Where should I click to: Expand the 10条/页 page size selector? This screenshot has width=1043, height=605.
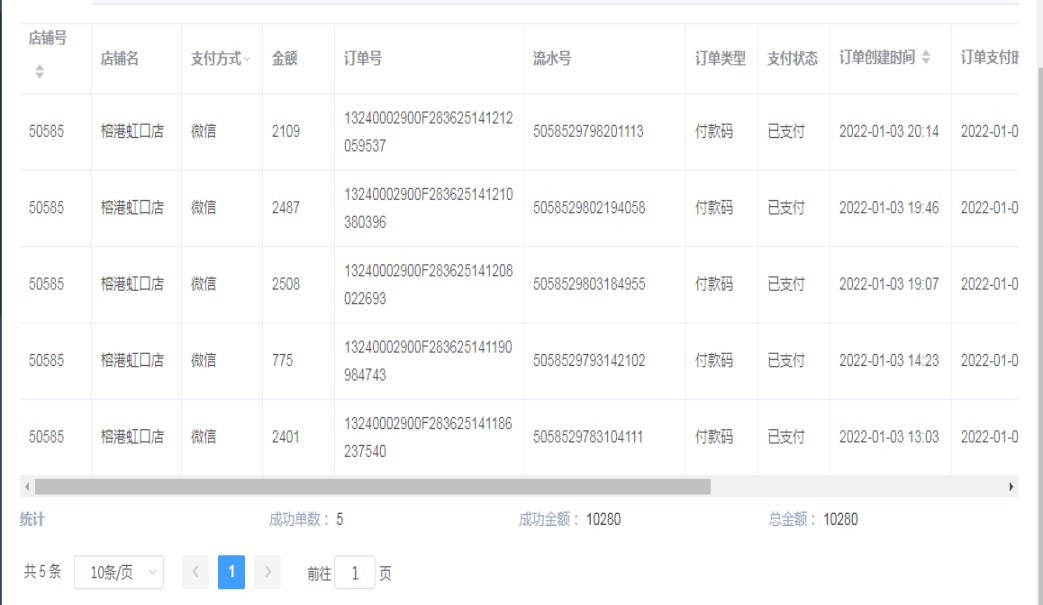(x=118, y=573)
